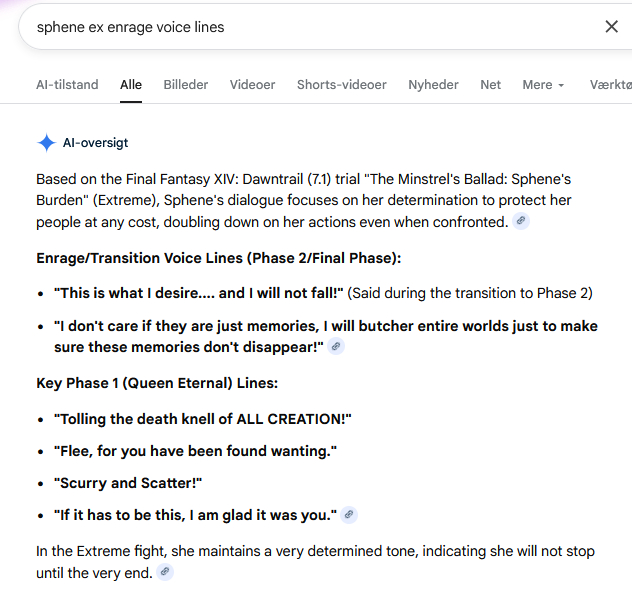Click the "Scurry and Scatter!" quote

coord(128,483)
